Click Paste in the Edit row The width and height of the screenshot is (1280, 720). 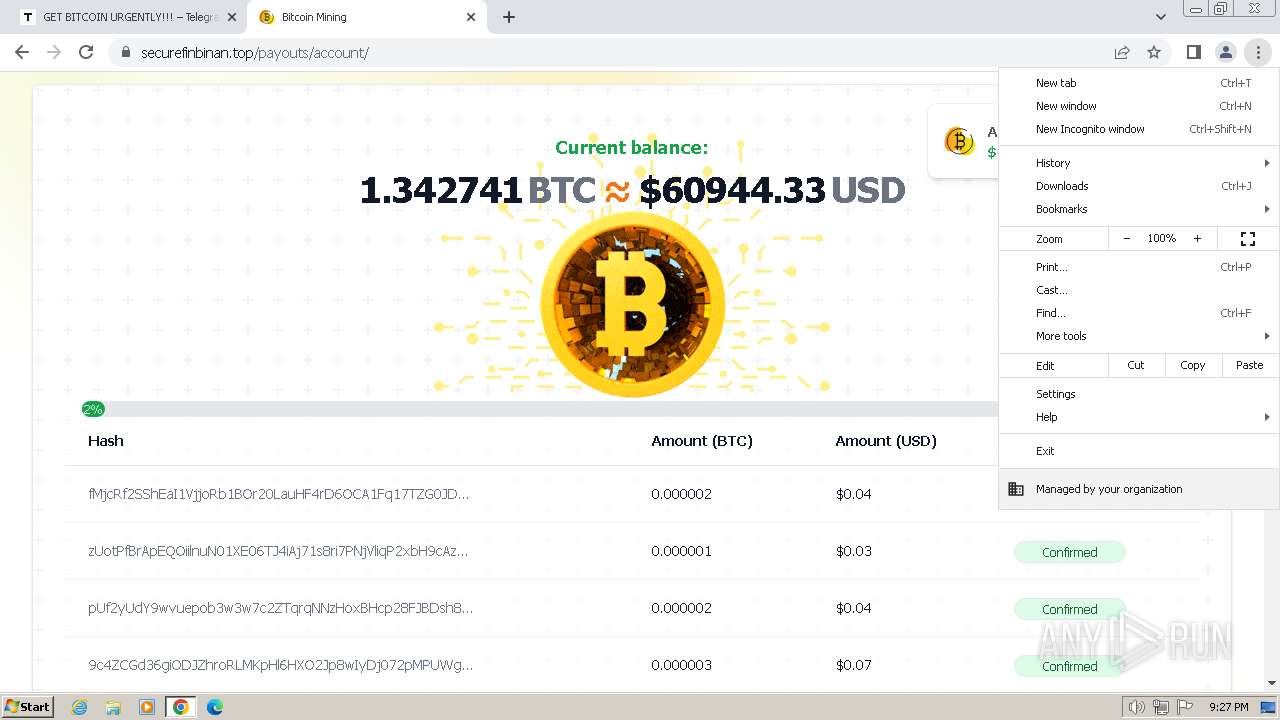point(1250,365)
